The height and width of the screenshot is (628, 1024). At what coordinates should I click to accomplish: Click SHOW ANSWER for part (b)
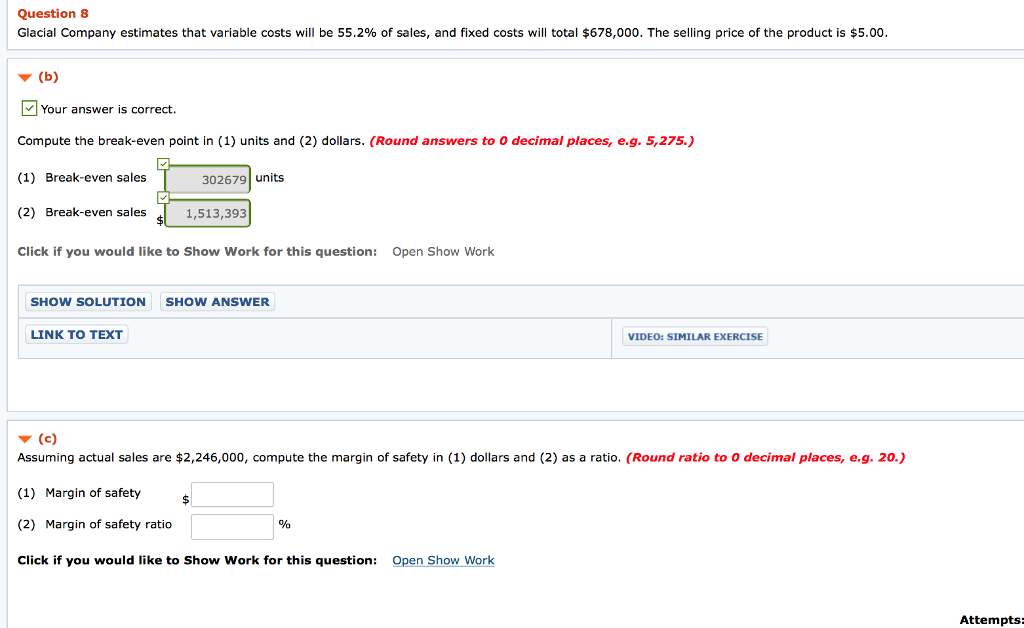point(217,301)
